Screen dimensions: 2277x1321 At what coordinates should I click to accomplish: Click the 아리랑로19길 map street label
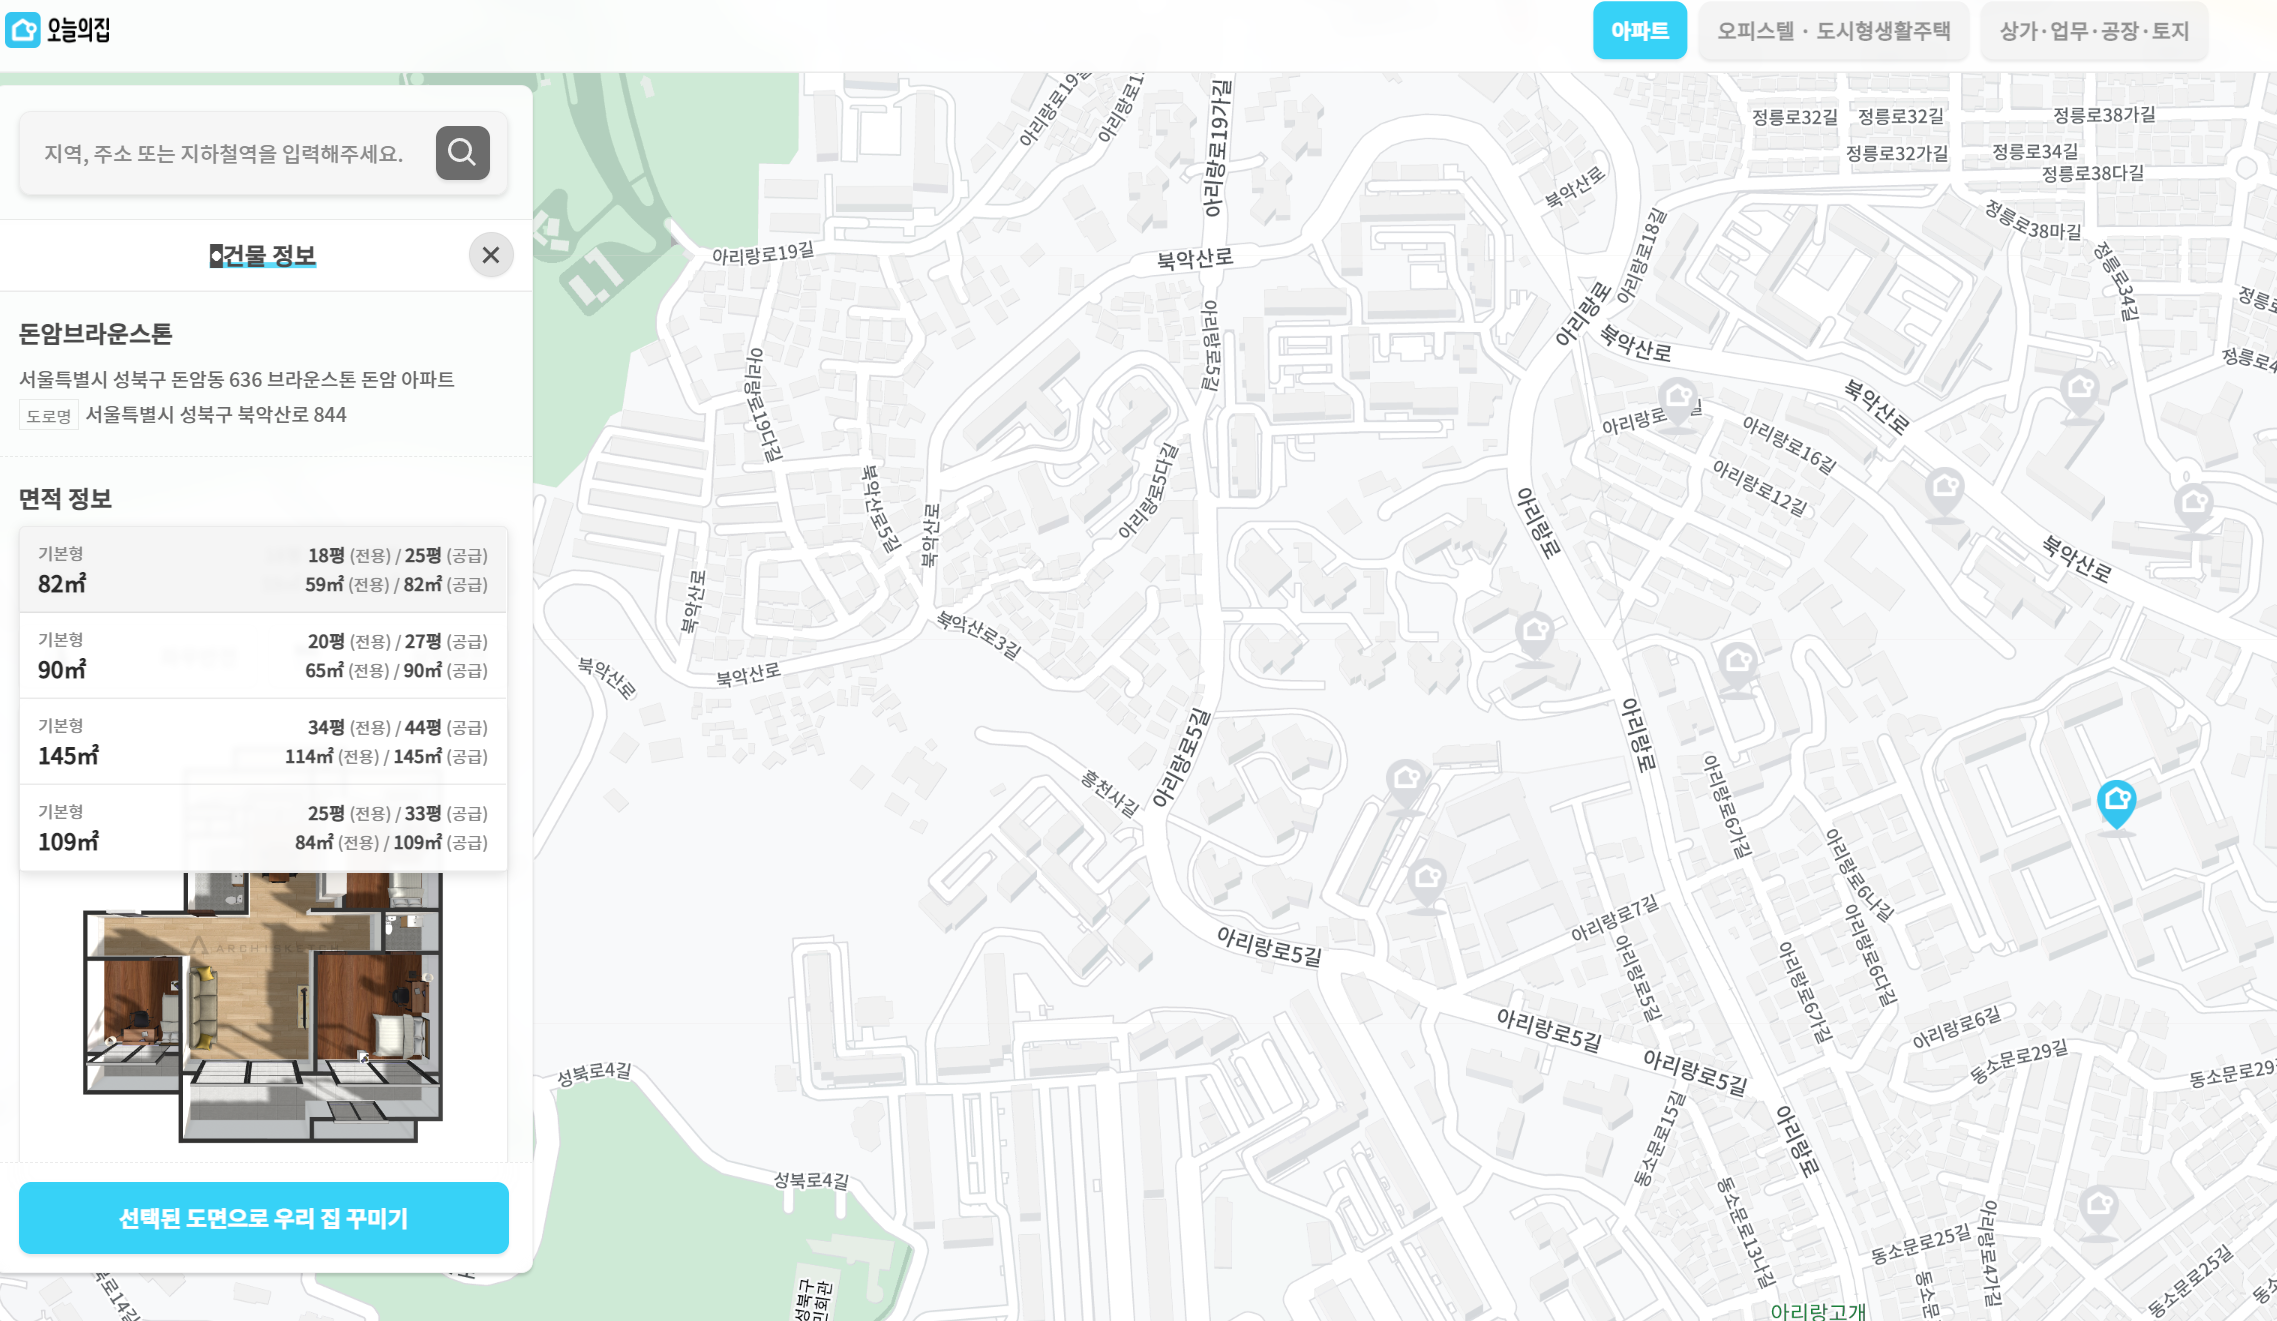[763, 254]
